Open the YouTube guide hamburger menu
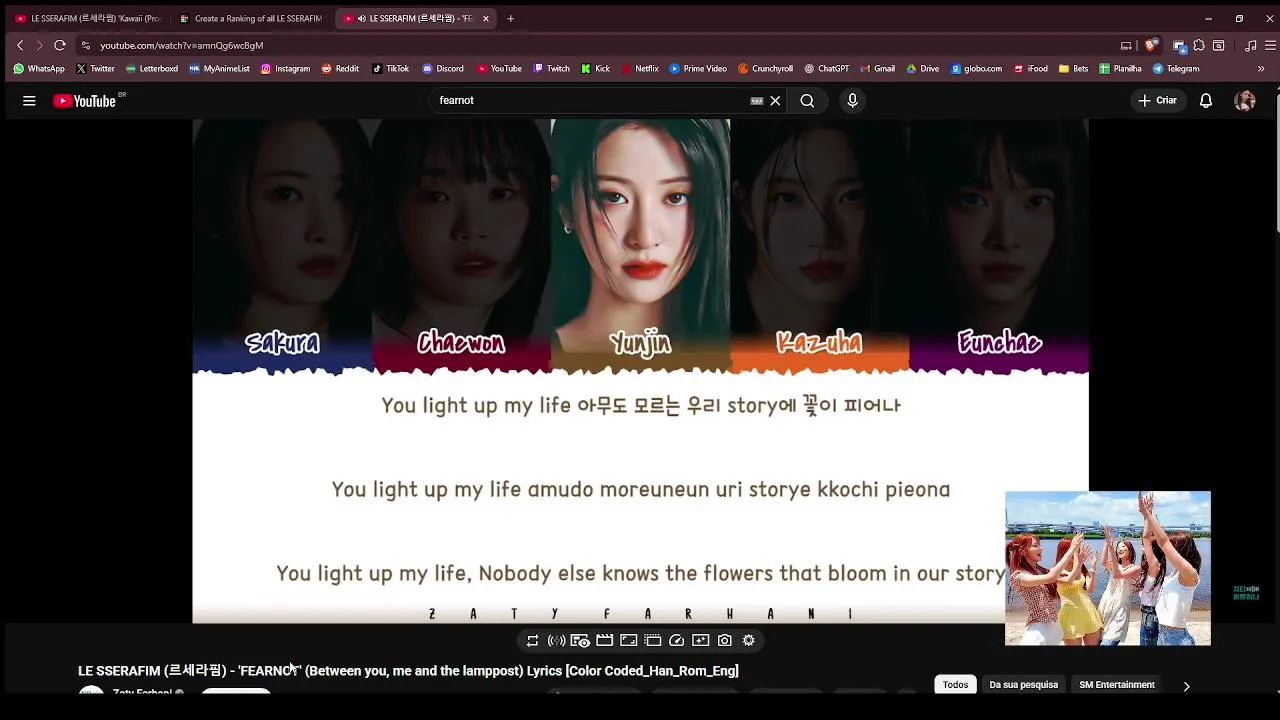Screen dimensions: 1280x720 29,101
